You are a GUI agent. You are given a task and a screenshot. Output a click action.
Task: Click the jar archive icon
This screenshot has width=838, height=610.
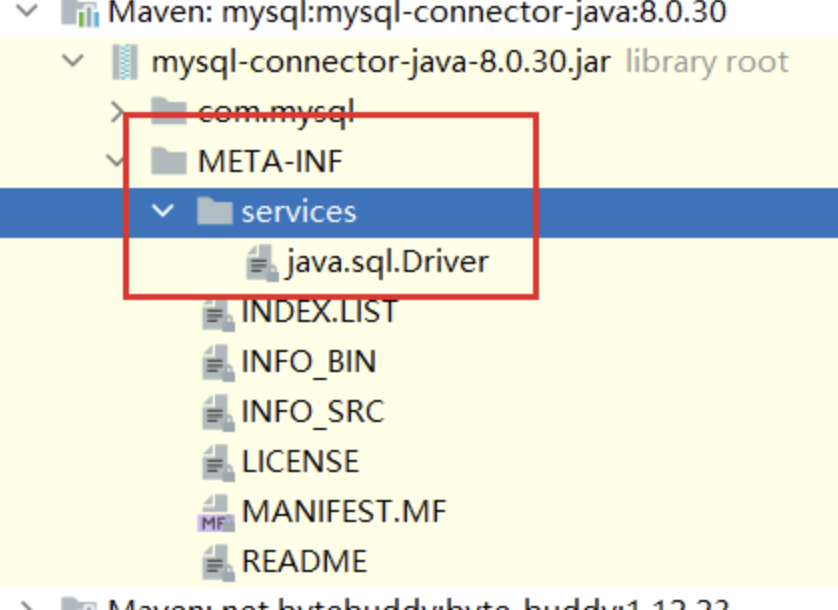coord(125,63)
